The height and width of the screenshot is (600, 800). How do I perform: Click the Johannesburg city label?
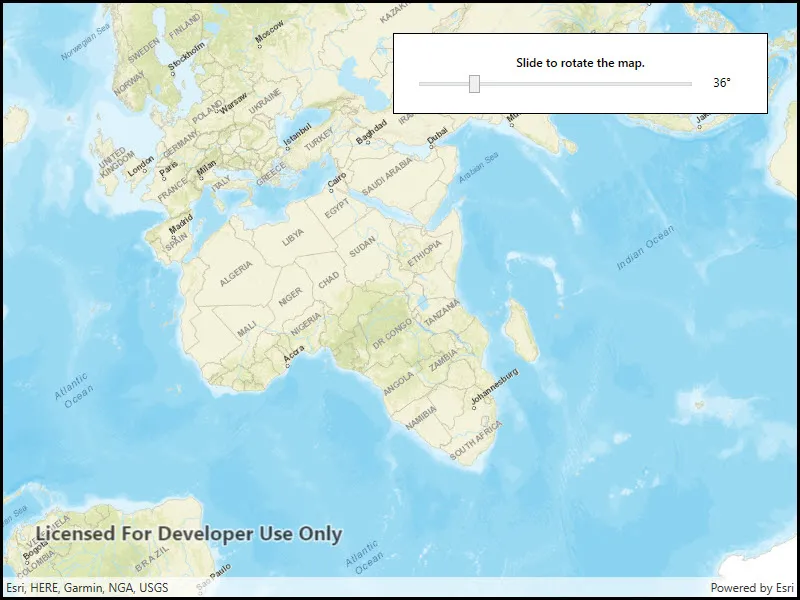[x=495, y=386]
